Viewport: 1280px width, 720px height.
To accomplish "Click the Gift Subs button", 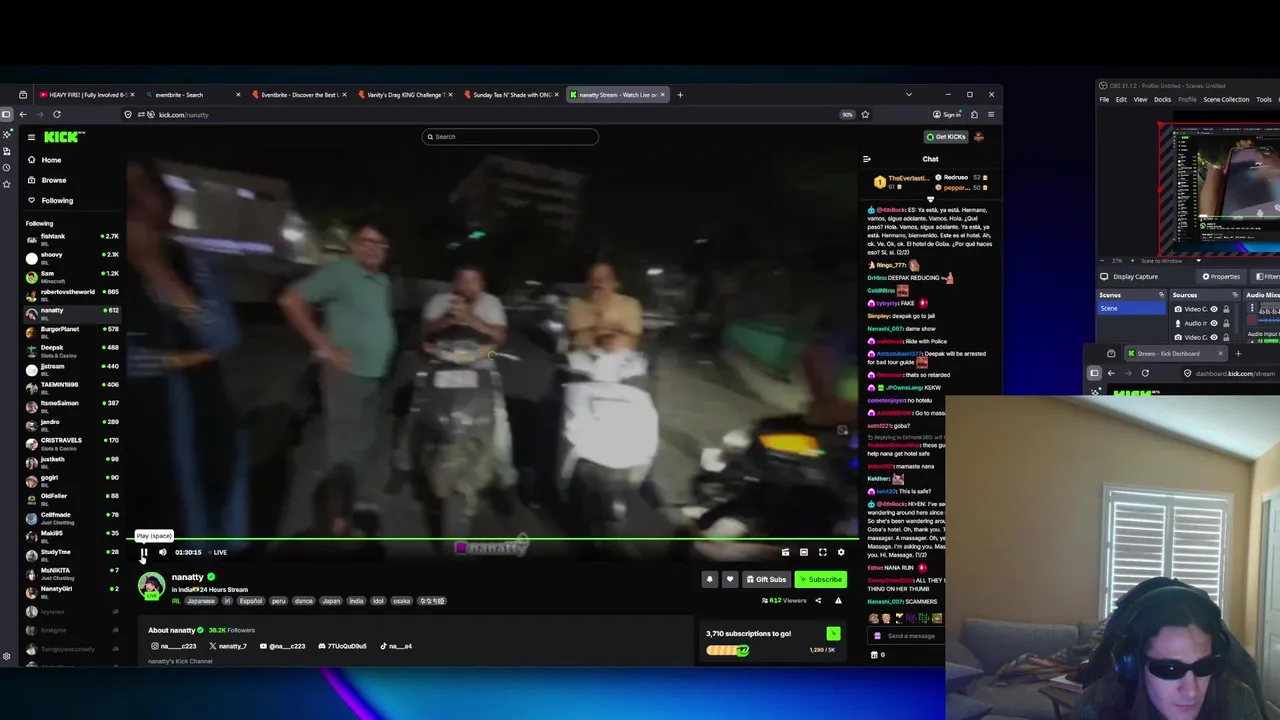I will click(x=766, y=579).
